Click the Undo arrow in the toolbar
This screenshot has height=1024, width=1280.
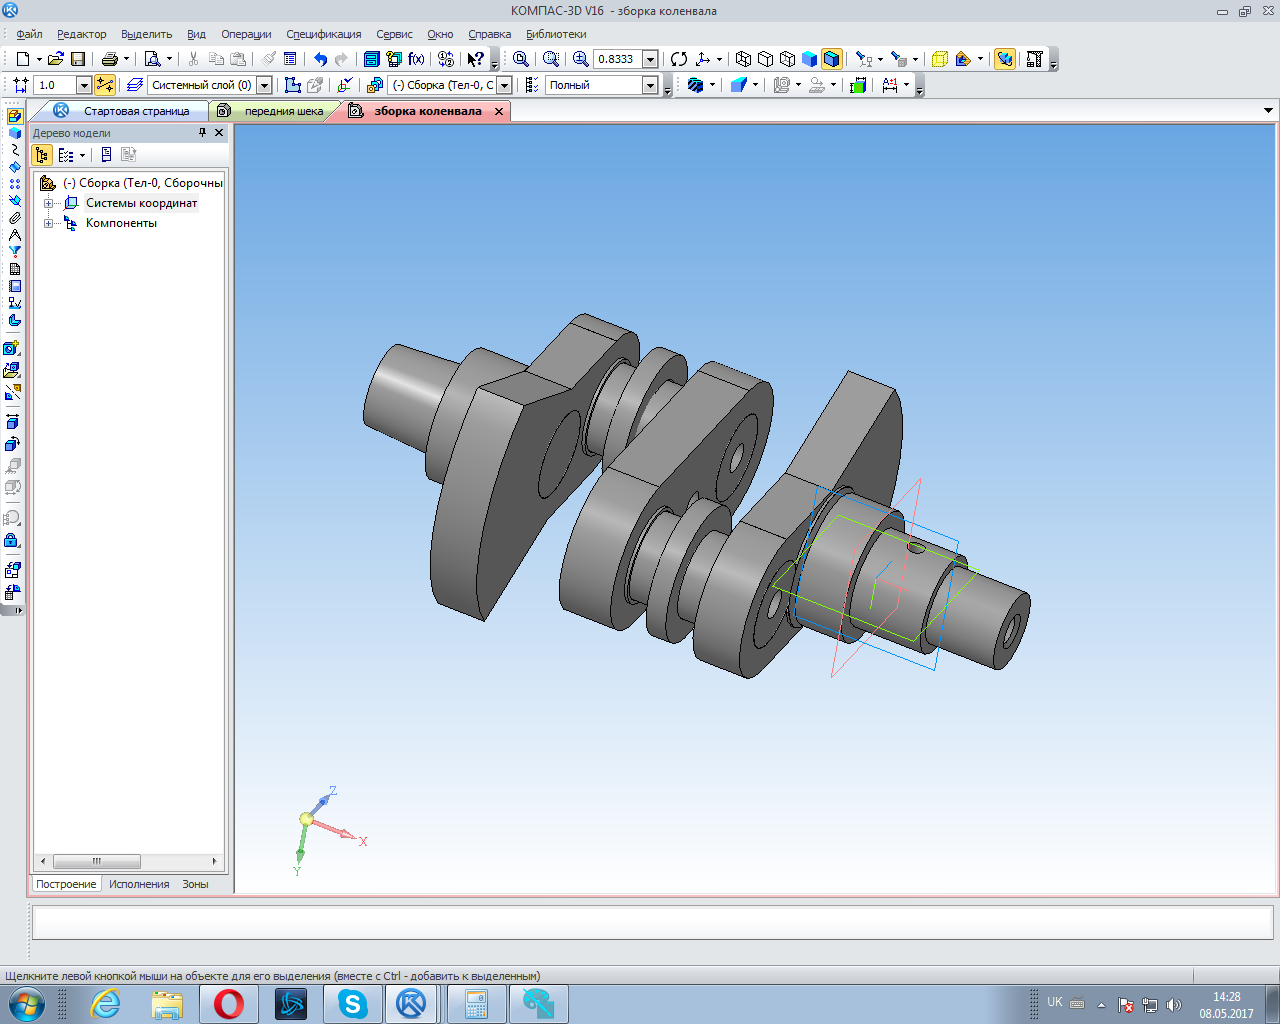(x=320, y=59)
